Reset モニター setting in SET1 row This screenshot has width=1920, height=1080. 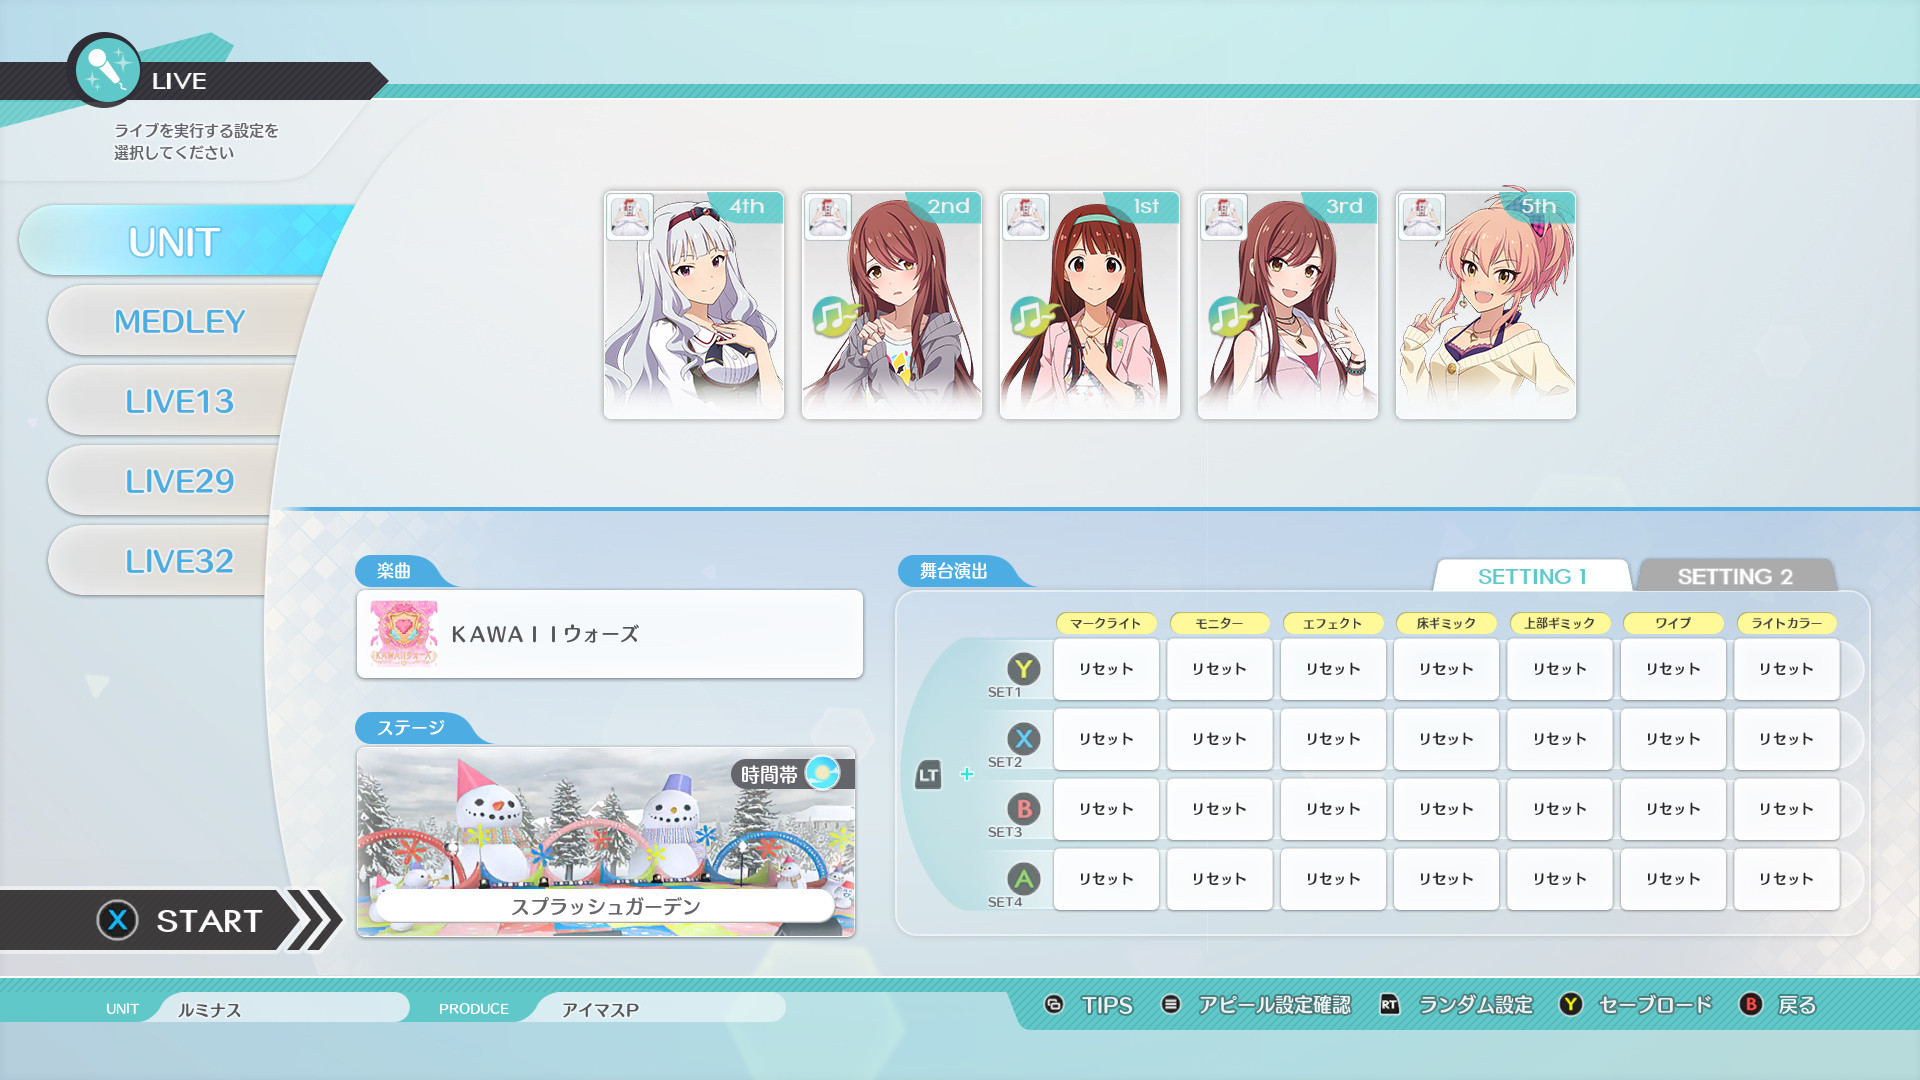(x=1219, y=669)
